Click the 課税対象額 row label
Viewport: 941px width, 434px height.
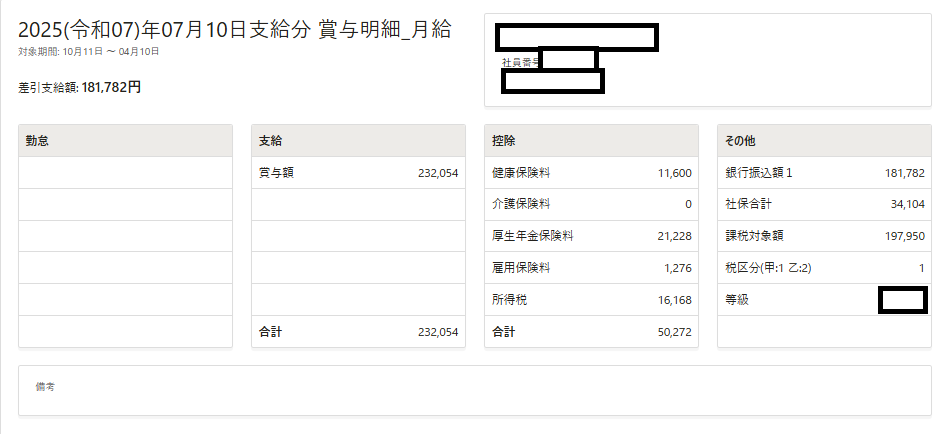tap(754, 236)
